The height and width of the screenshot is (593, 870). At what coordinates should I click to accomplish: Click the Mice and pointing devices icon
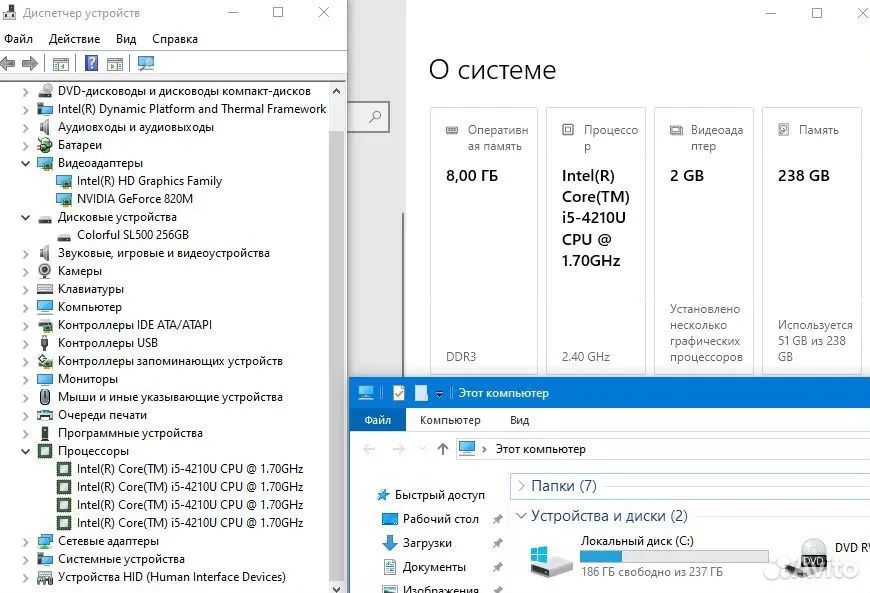pos(44,397)
